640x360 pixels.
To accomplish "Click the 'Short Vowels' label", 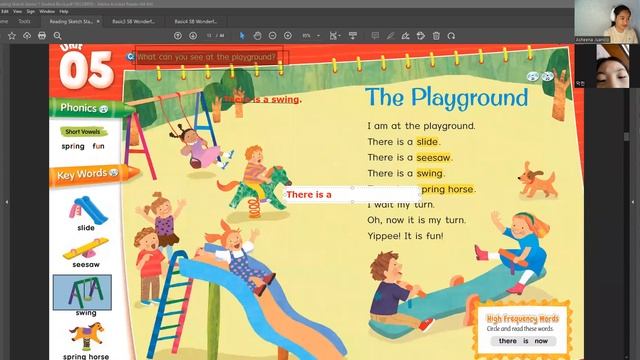I will [82, 131].
